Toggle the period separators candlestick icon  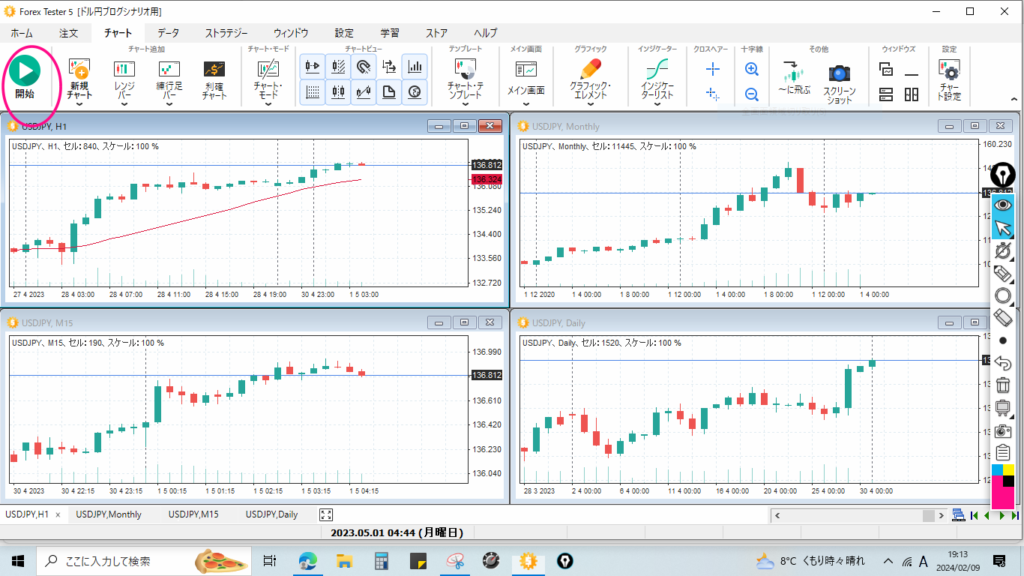pos(338,92)
